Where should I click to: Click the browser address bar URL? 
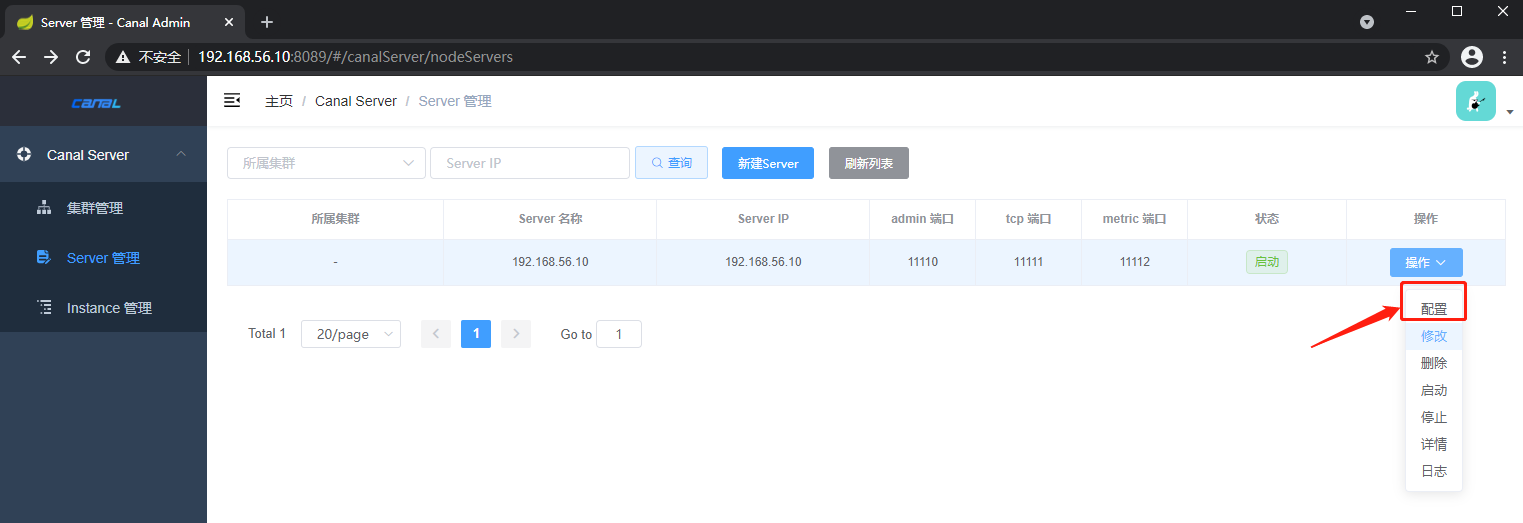click(355, 57)
